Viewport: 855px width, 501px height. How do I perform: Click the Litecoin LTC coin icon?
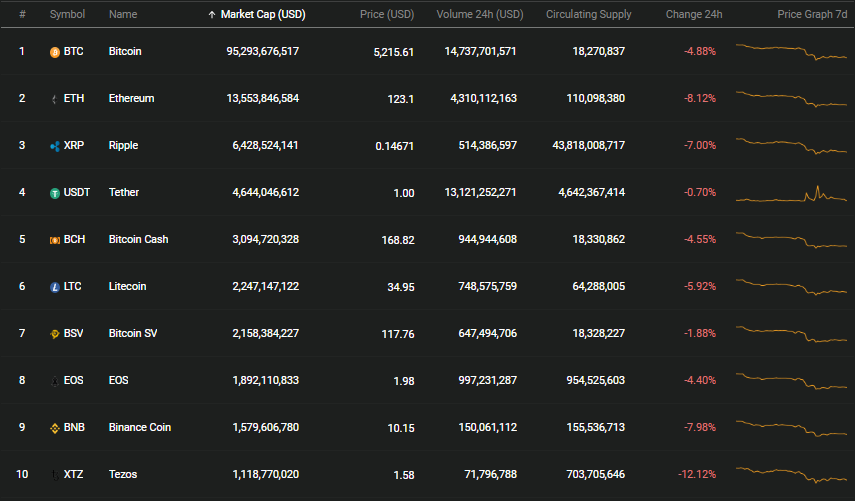(55, 287)
